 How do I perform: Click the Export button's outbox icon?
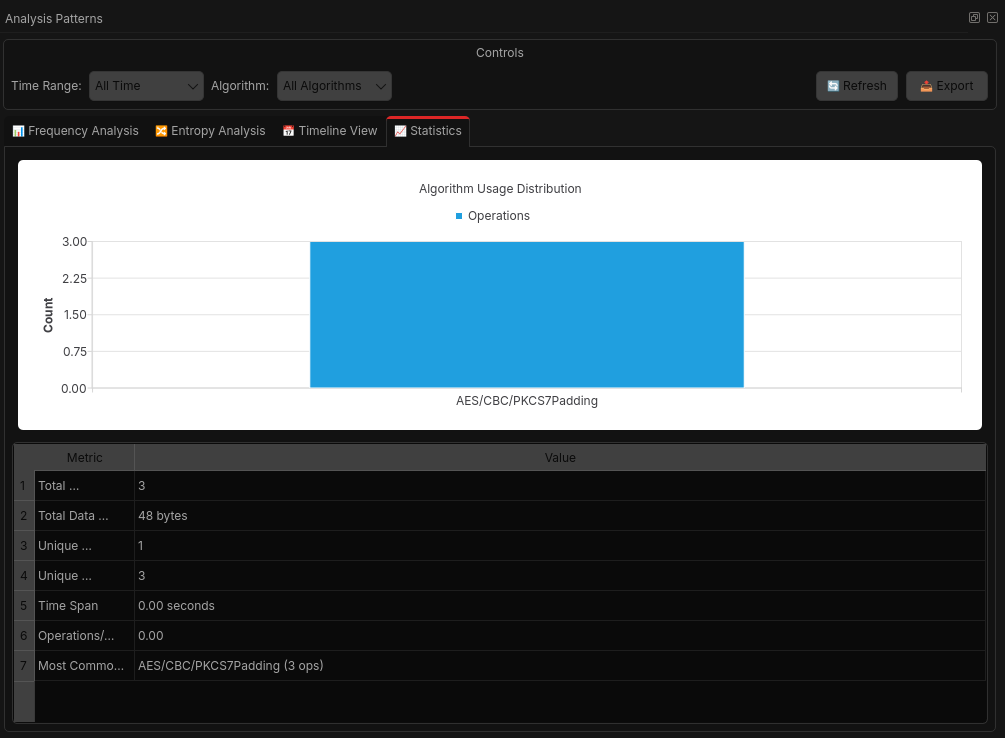coord(926,86)
